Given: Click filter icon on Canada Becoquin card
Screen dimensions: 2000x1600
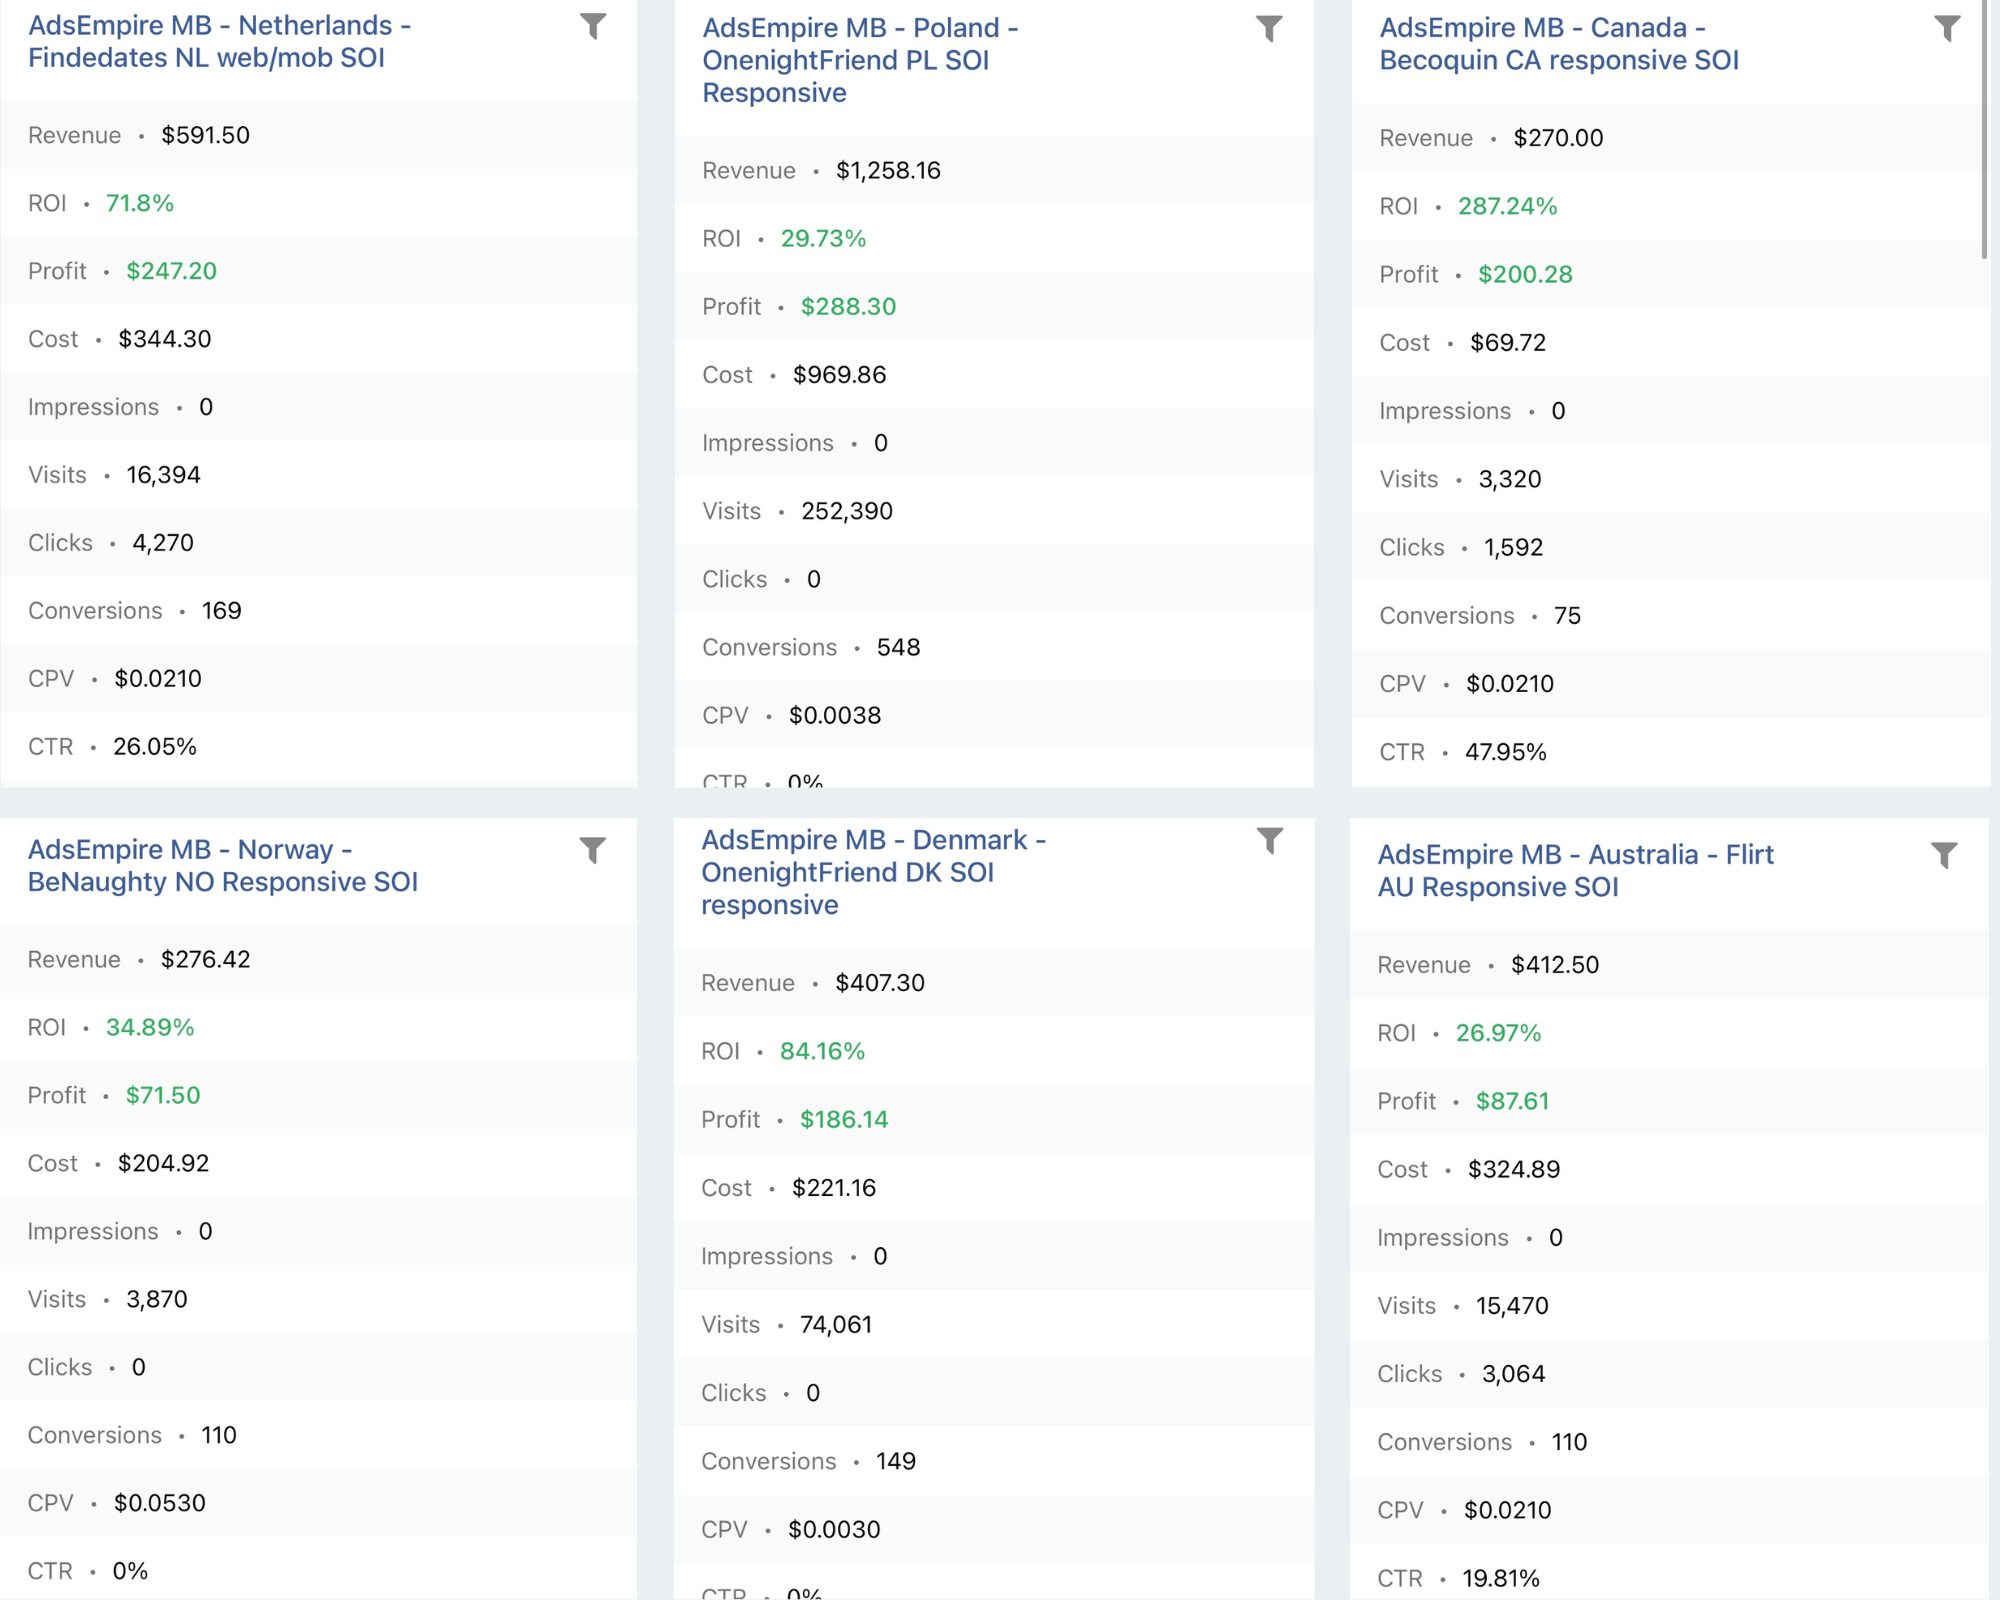Looking at the screenshot, I should (x=1946, y=29).
